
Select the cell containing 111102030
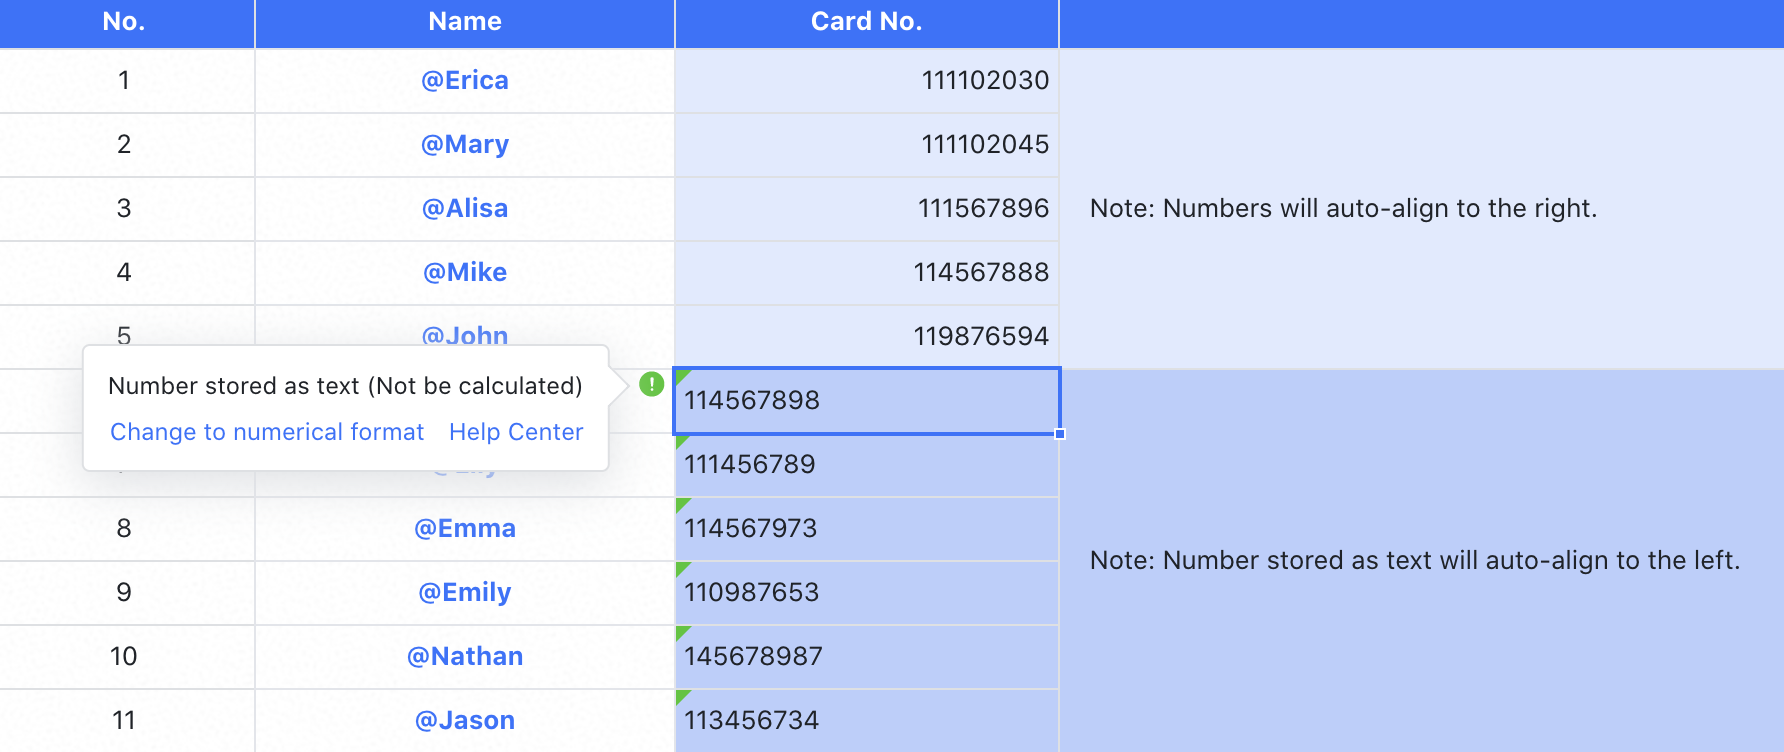(866, 80)
